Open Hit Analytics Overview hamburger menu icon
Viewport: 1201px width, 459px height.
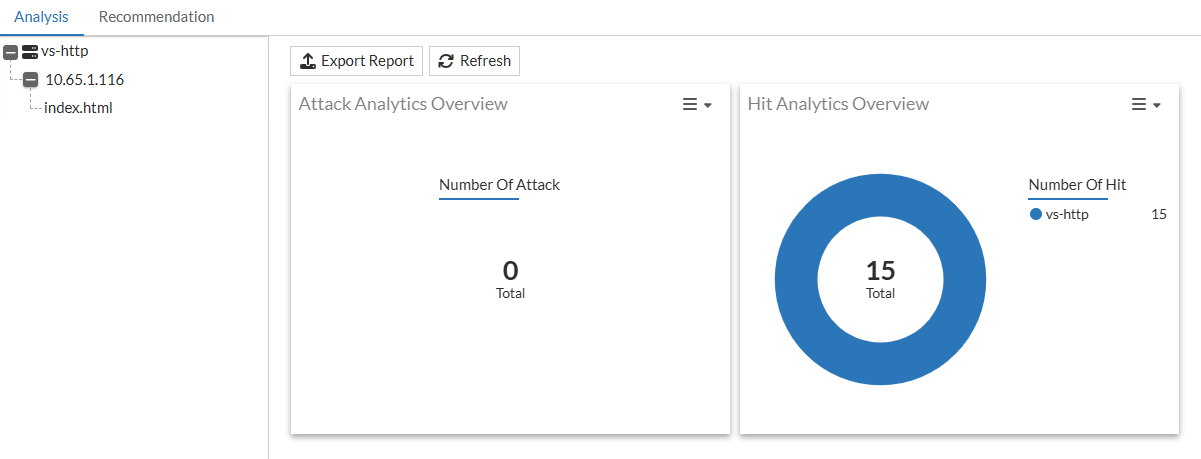click(x=1138, y=105)
